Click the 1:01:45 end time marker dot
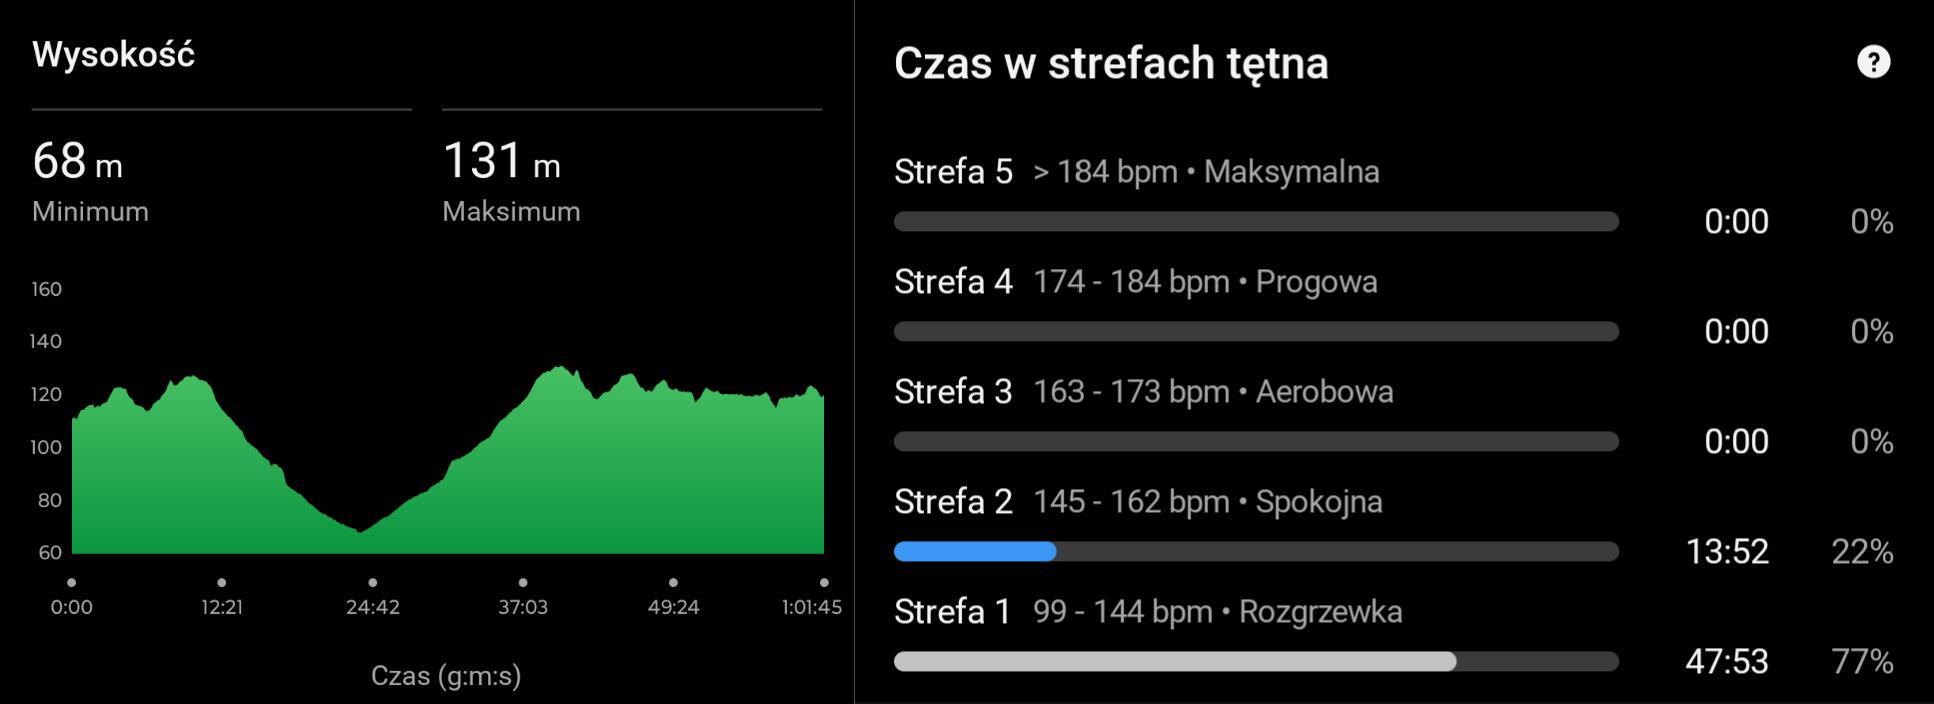 click(x=823, y=582)
